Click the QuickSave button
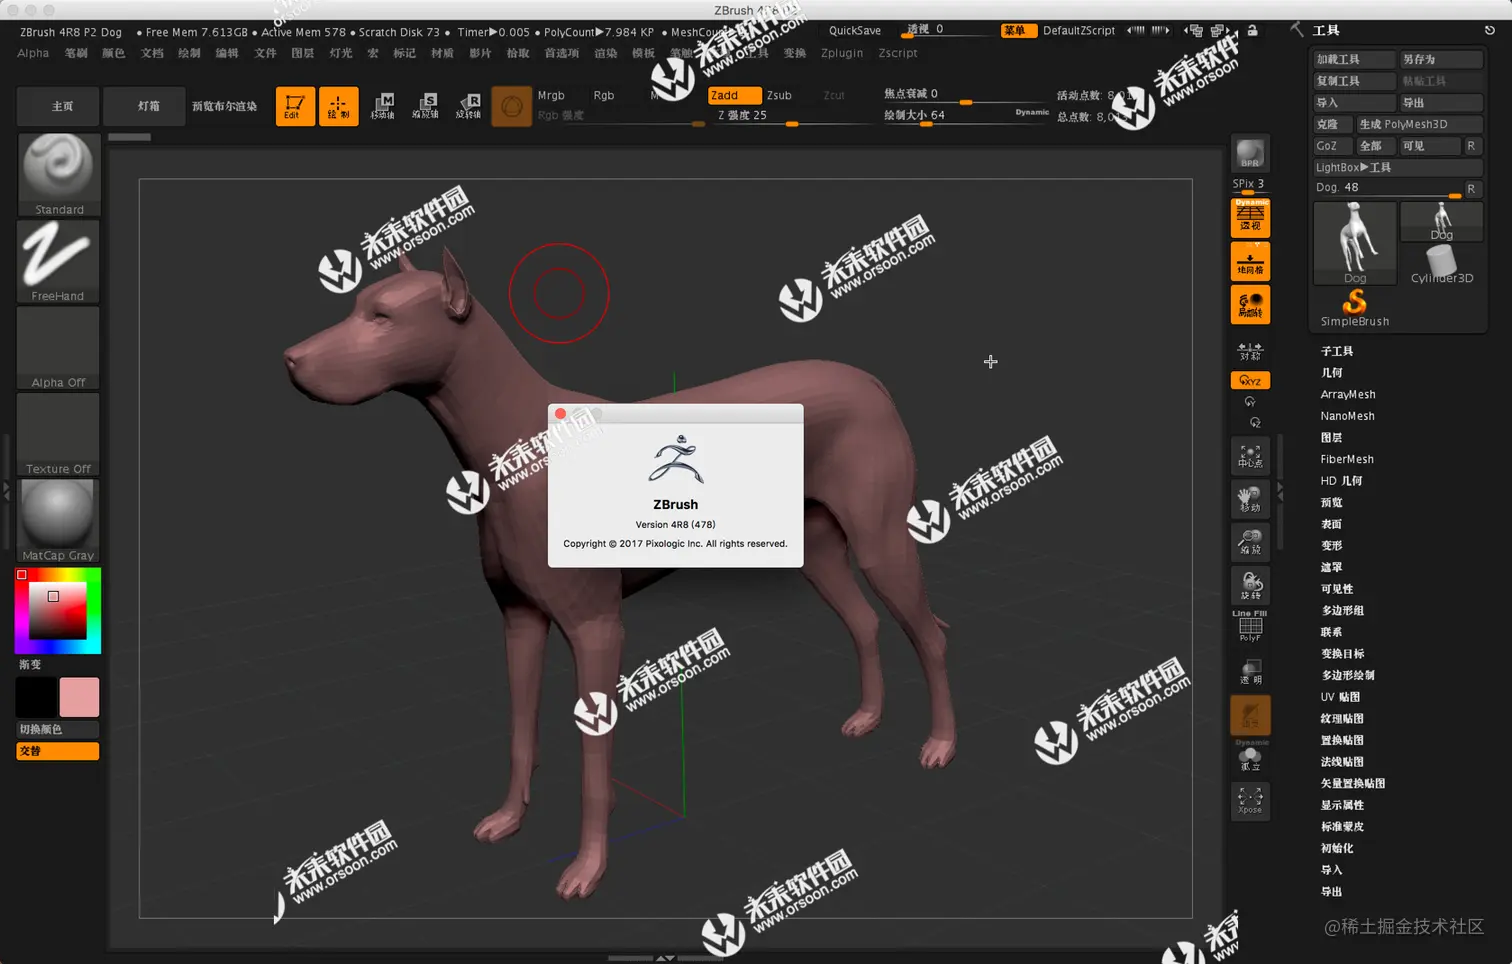Viewport: 1512px width, 964px height. click(x=855, y=31)
